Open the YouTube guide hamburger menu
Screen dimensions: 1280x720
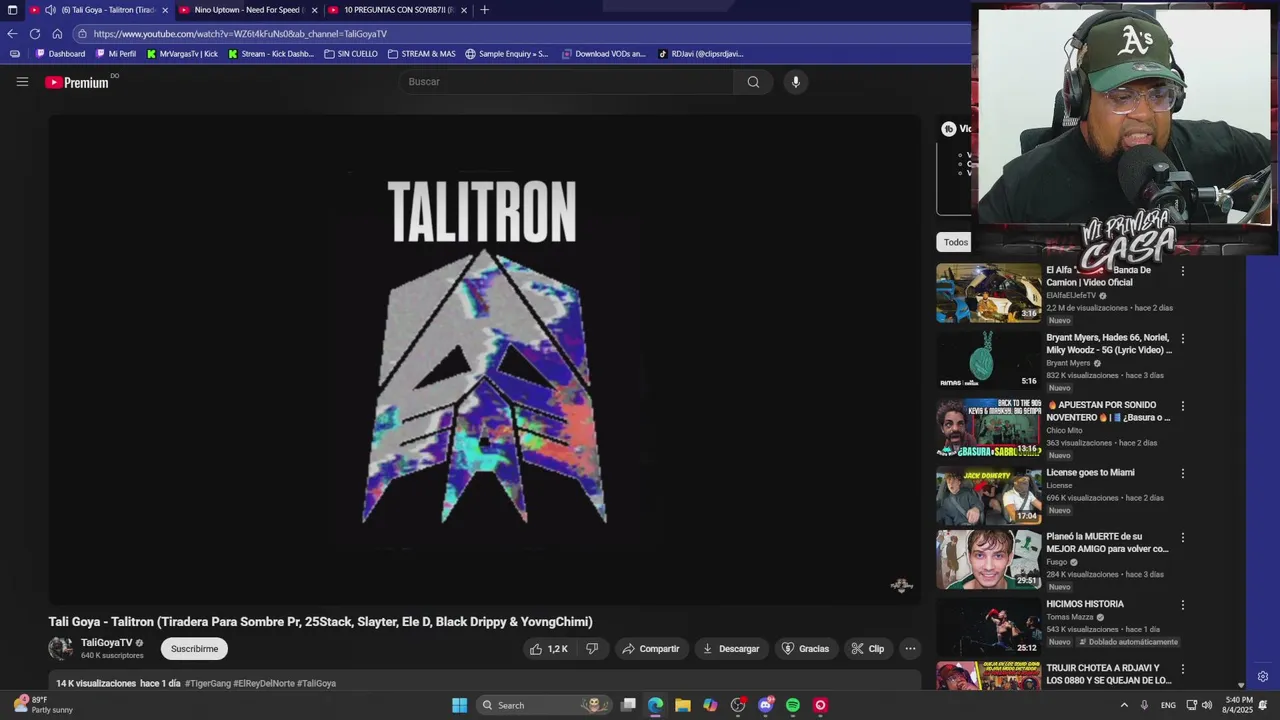[22, 82]
